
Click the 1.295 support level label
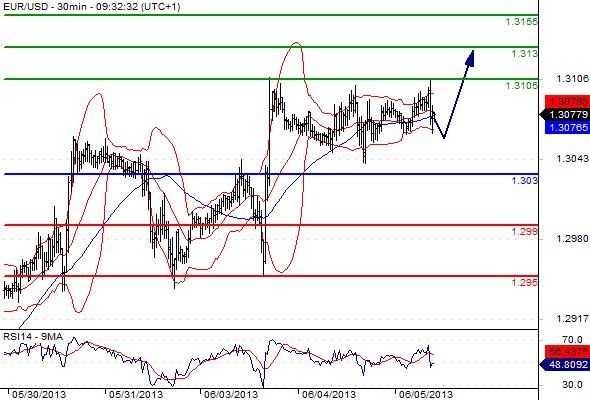coord(525,283)
